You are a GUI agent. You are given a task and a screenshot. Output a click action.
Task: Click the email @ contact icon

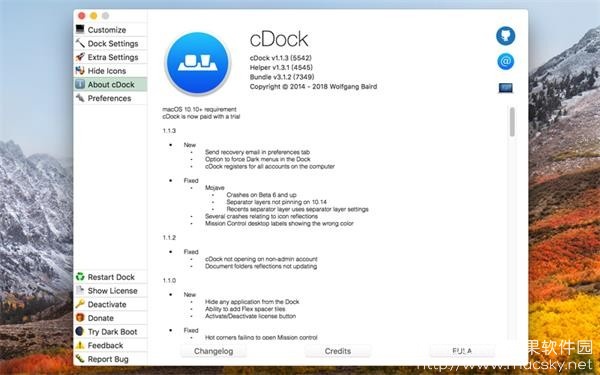[505, 61]
